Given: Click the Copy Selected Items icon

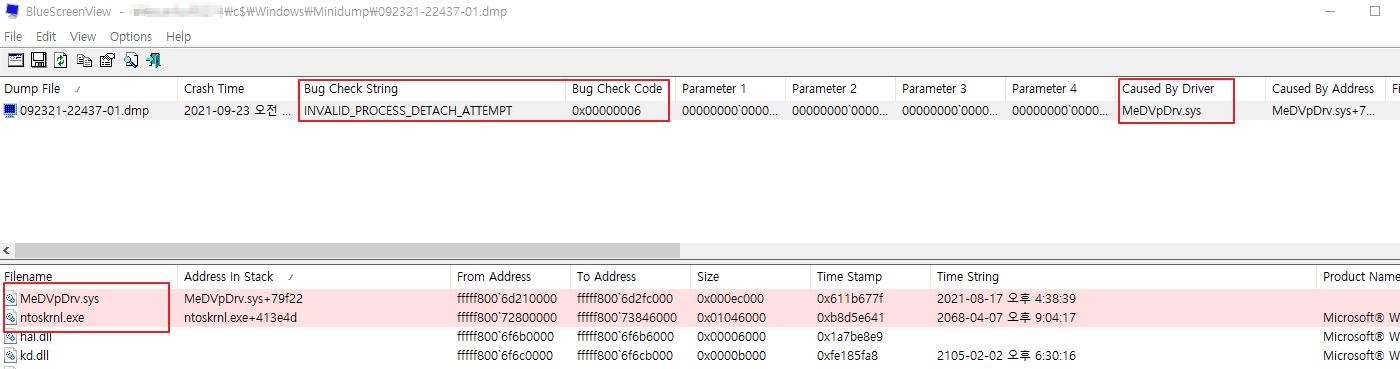Looking at the screenshot, I should pos(84,60).
